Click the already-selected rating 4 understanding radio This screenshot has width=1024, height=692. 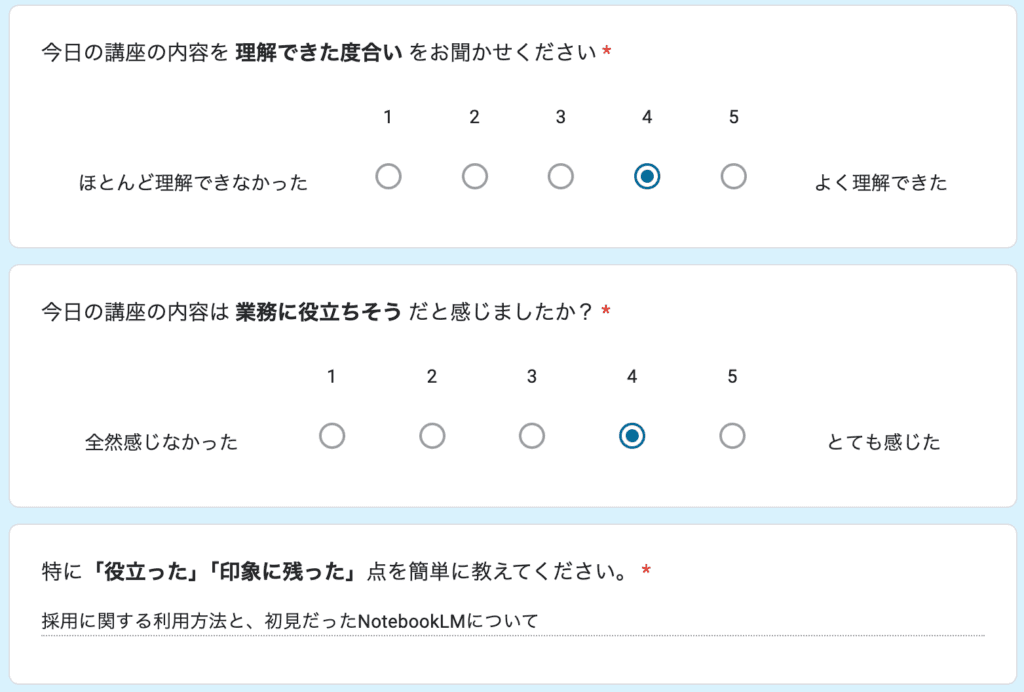tap(647, 175)
